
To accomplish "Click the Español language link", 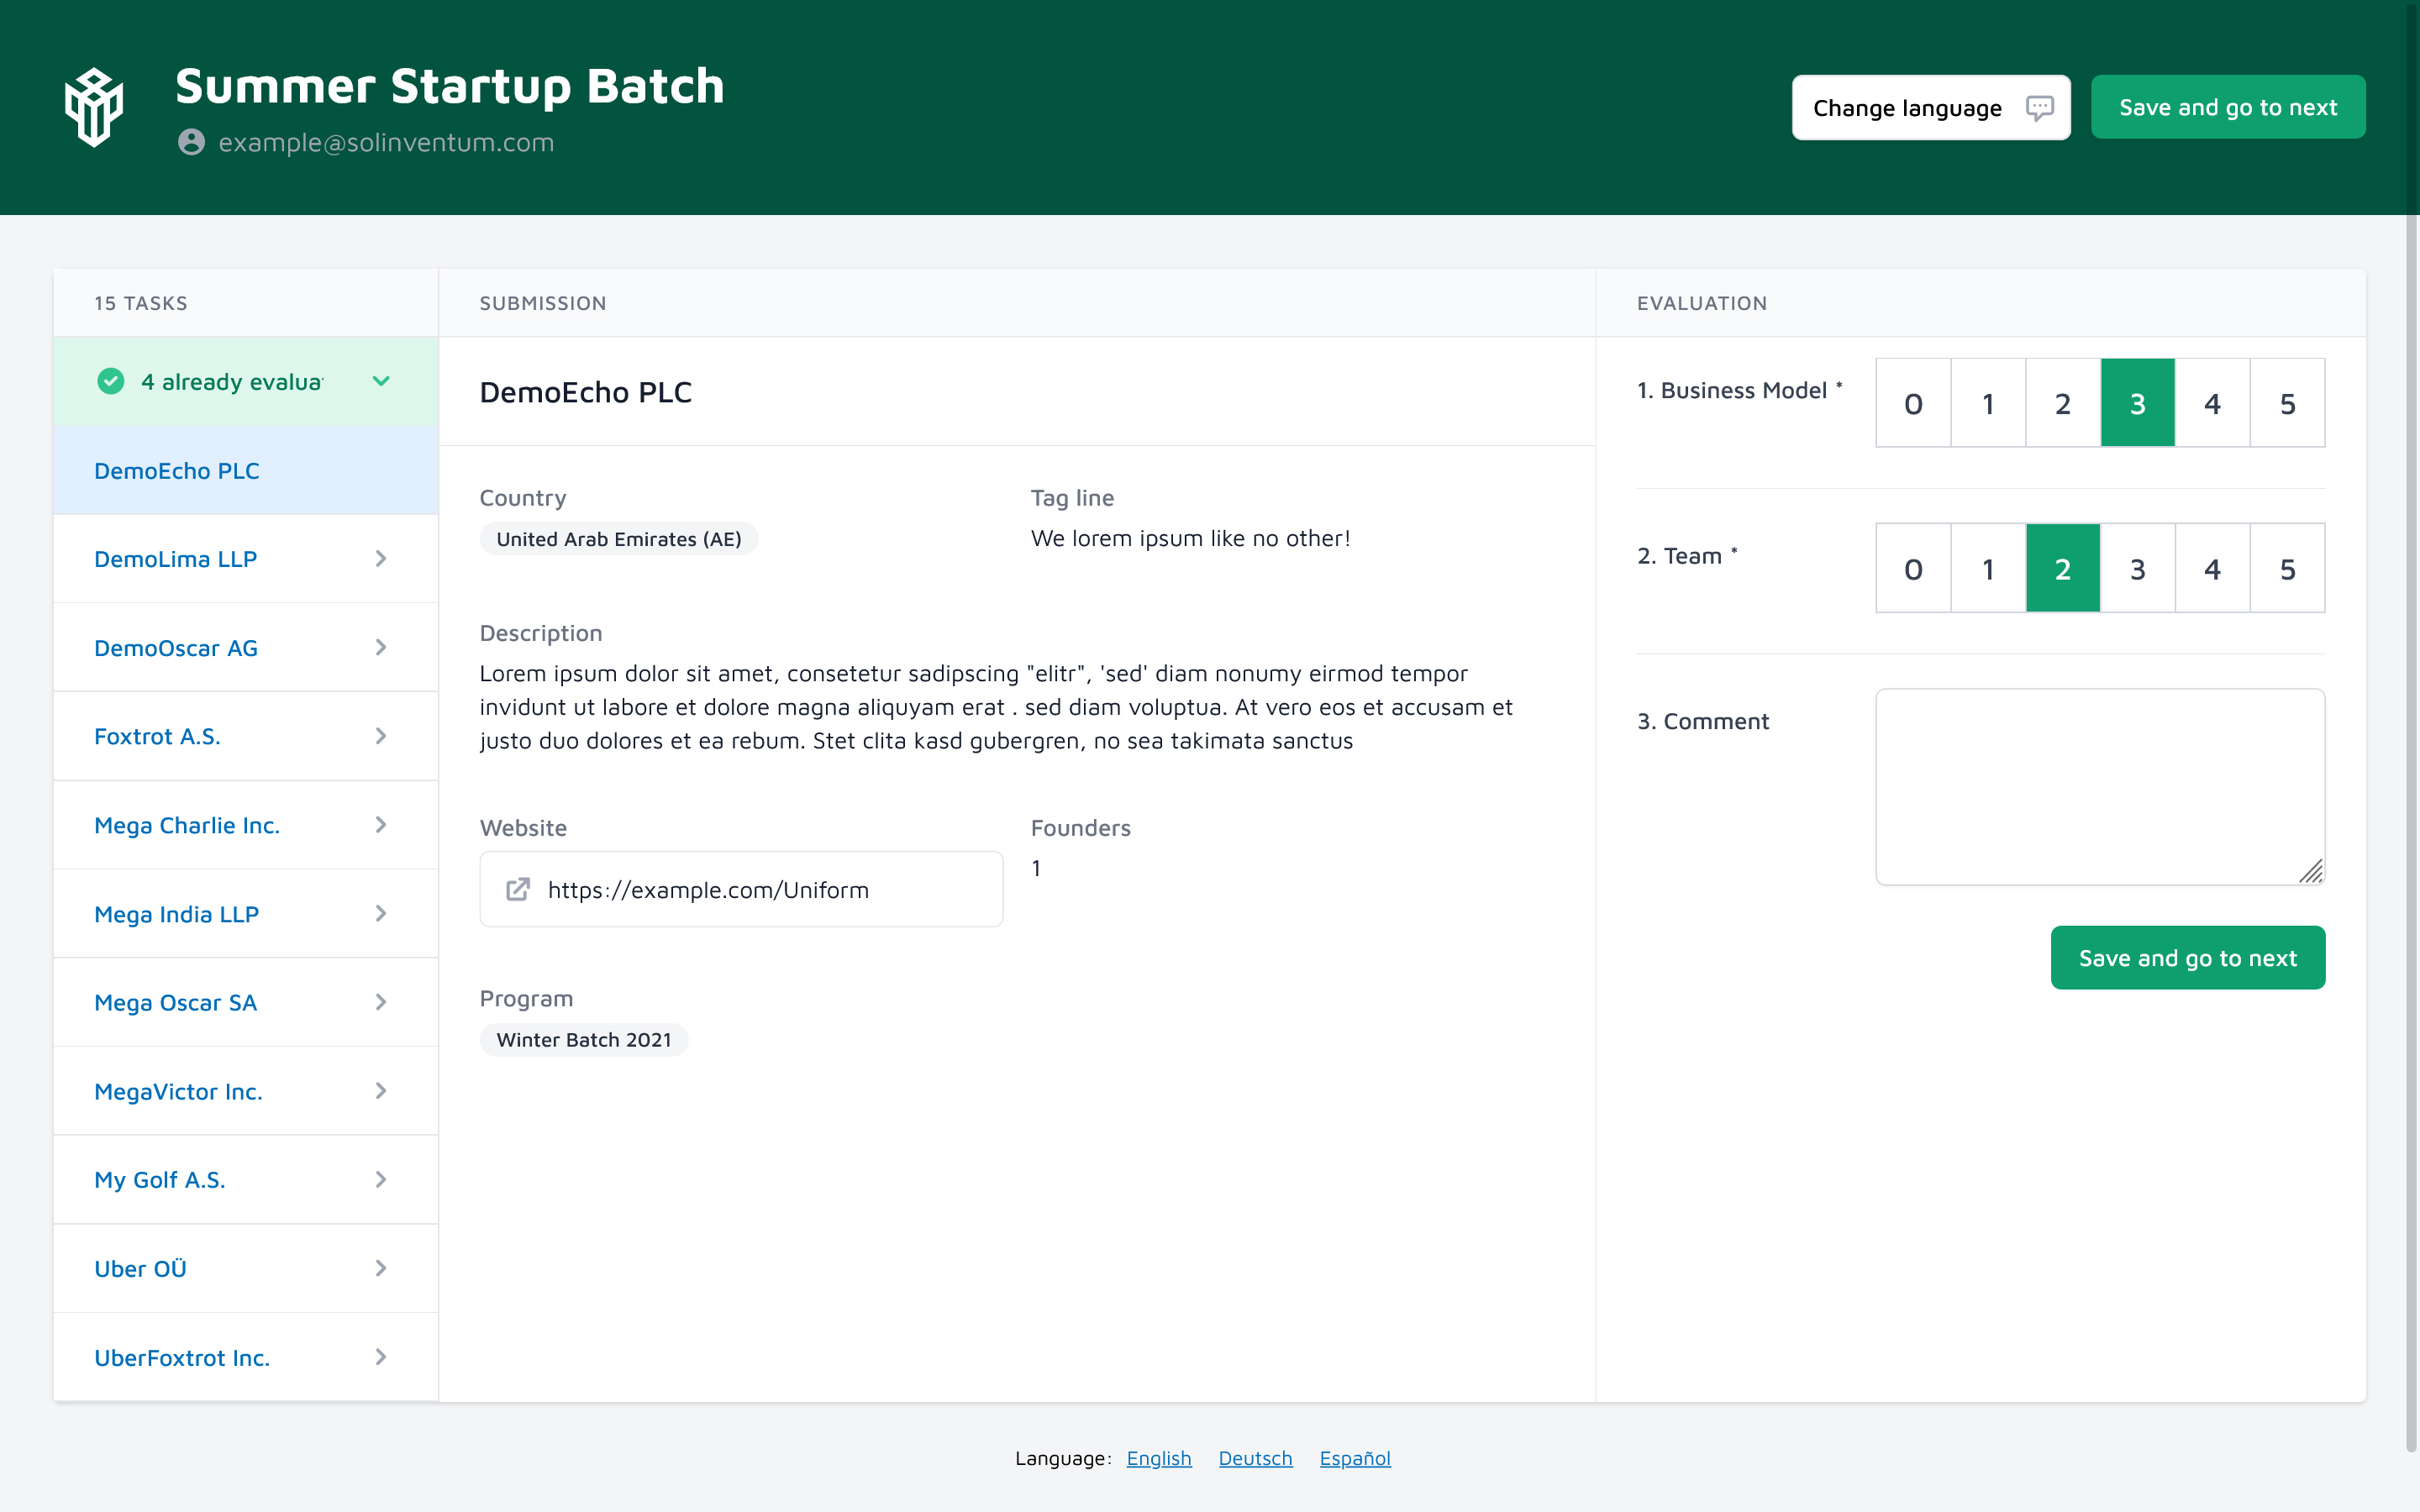I will pyautogui.click(x=1354, y=1458).
